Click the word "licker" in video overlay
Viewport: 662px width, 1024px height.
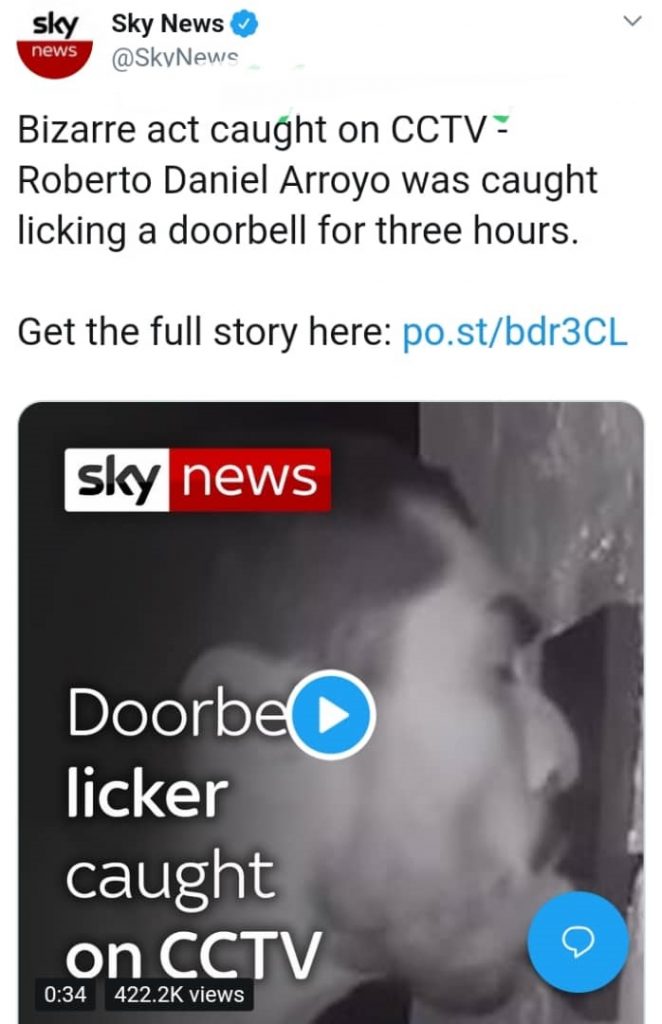pyautogui.click(x=147, y=793)
